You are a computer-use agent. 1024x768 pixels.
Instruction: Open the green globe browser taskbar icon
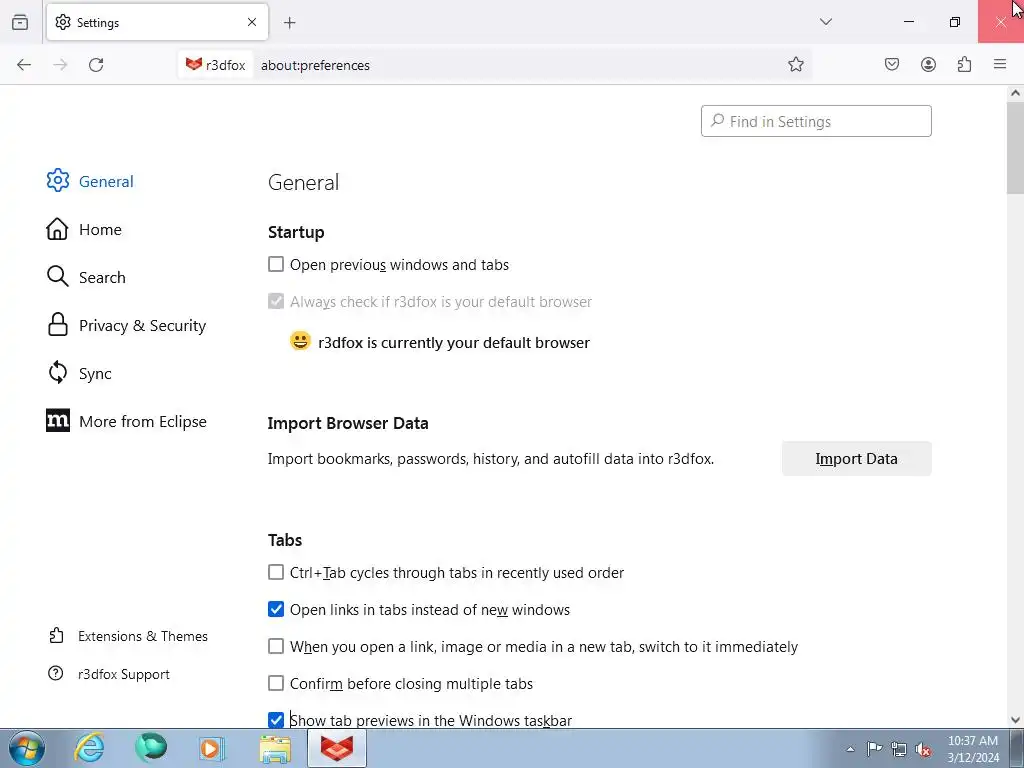[x=151, y=748]
